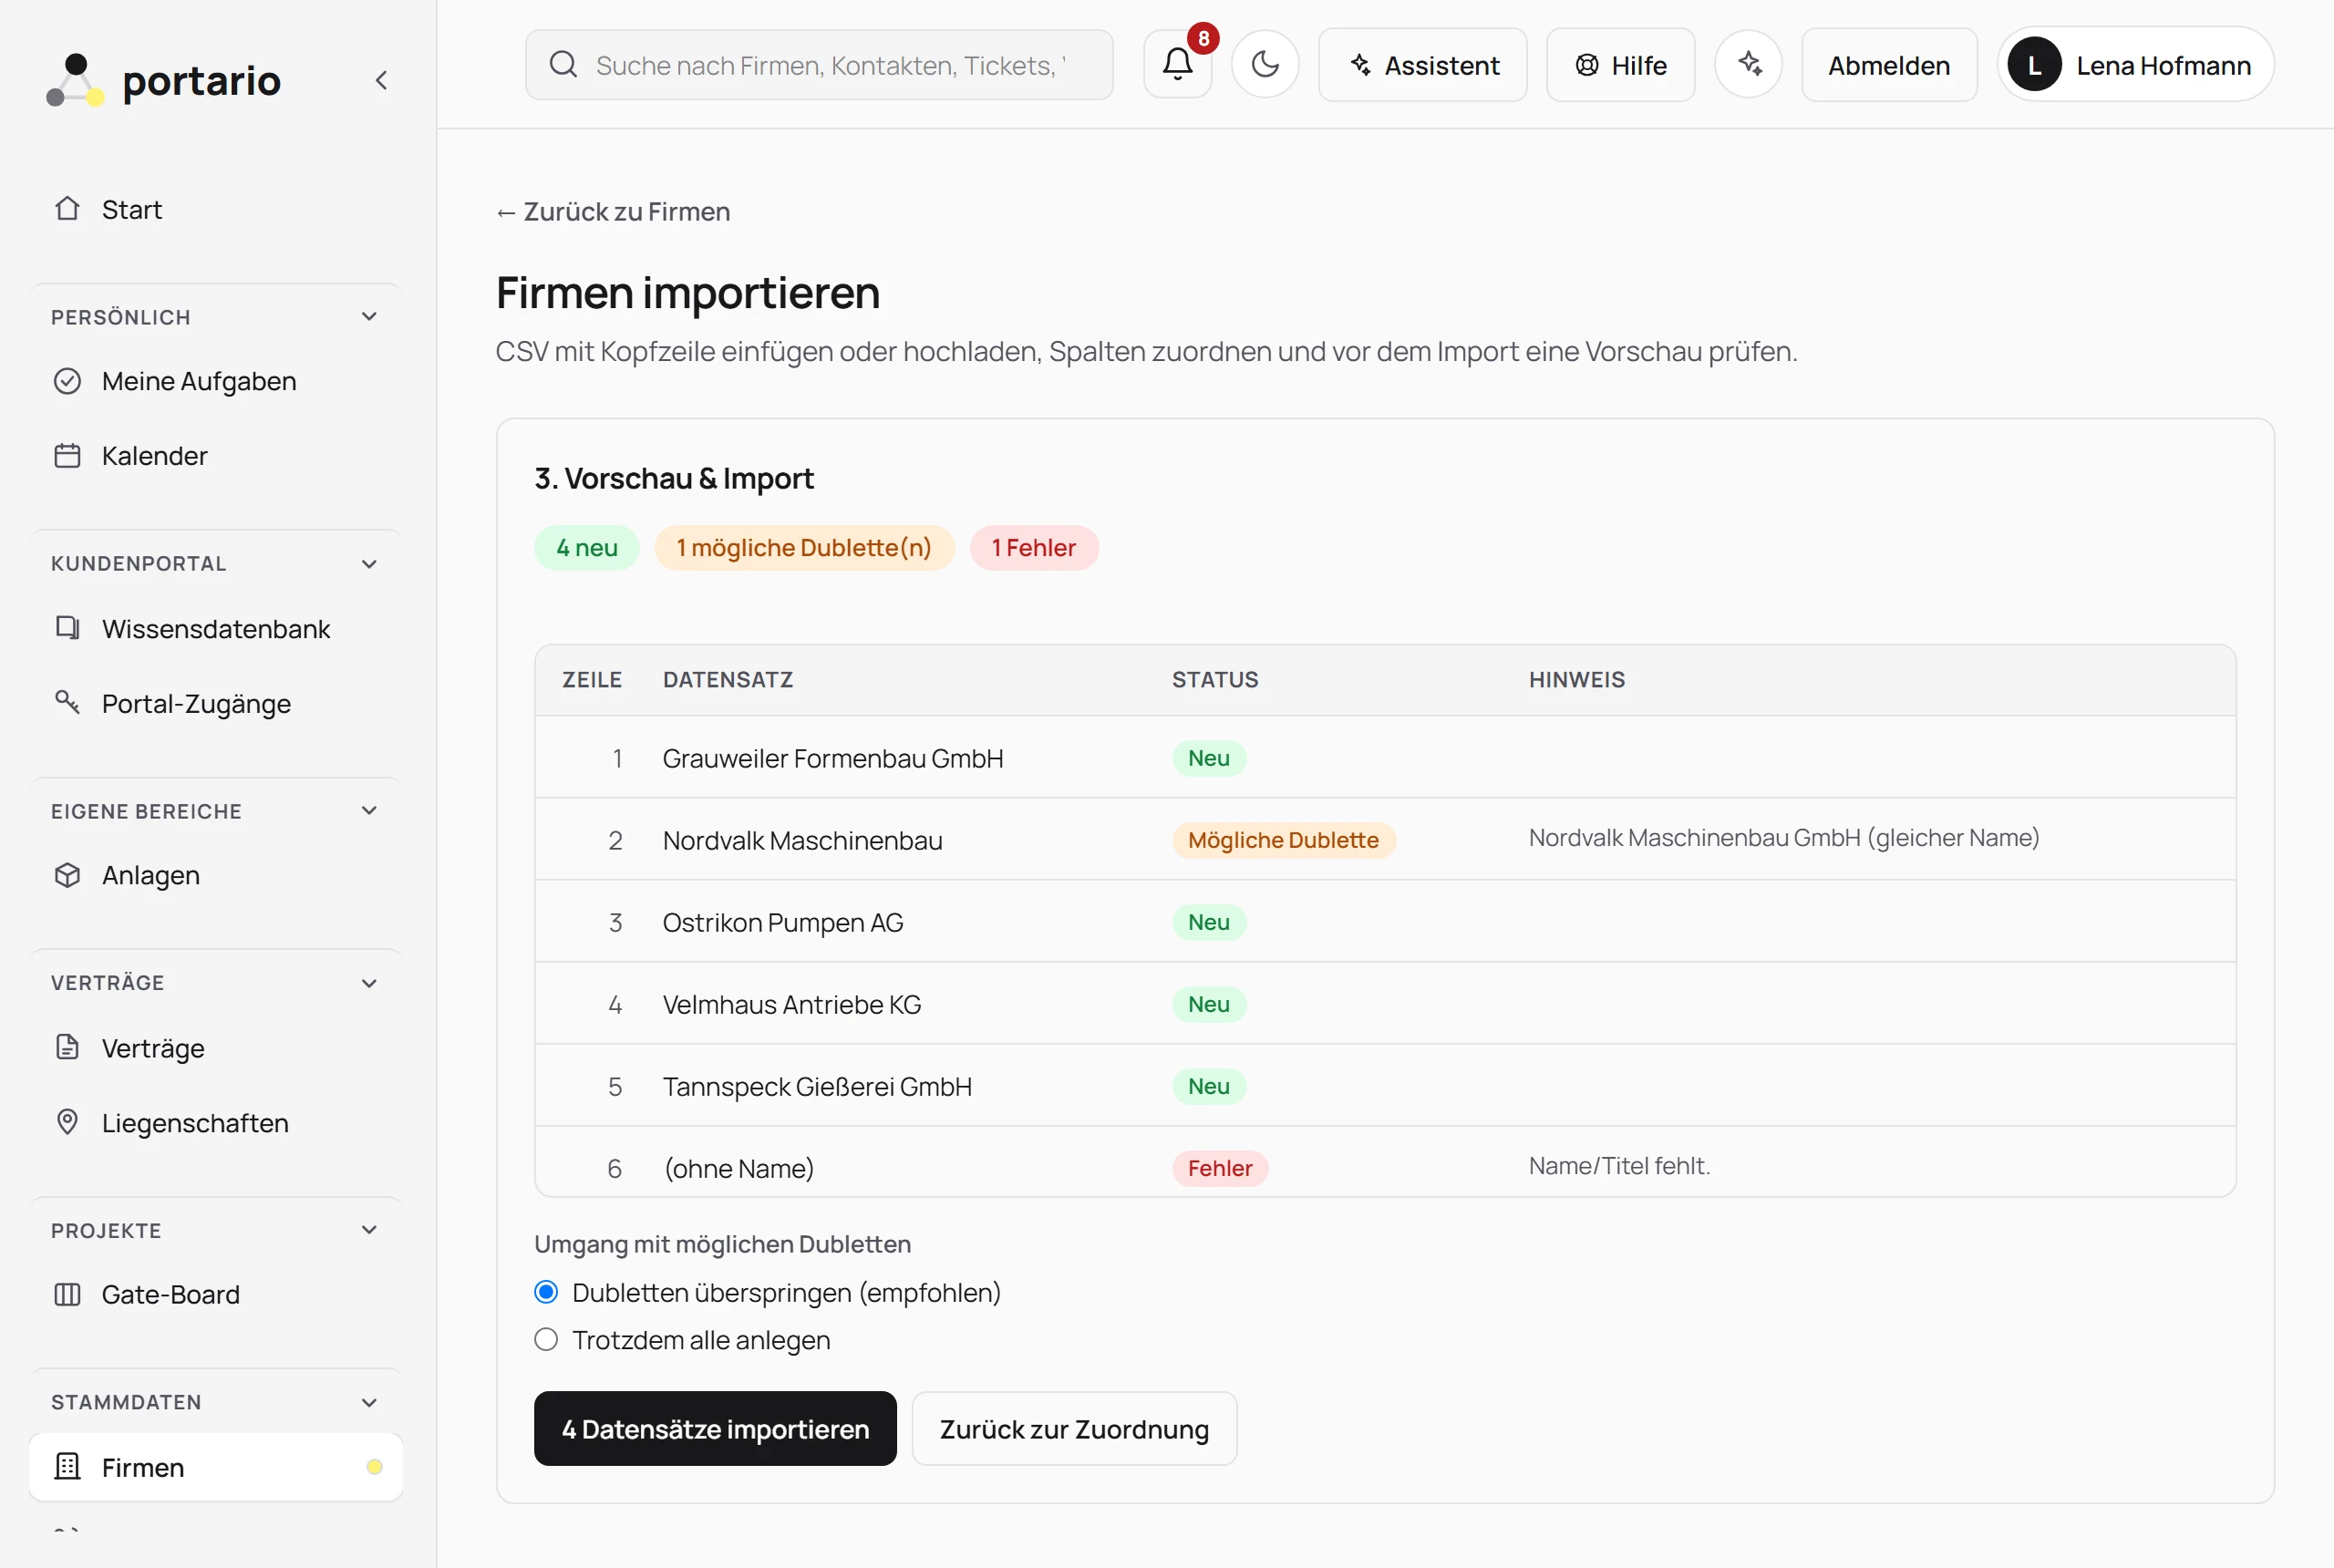Viewport: 2334px width, 1568px height.
Task: Click Abmelden to log out
Action: 1889,64
